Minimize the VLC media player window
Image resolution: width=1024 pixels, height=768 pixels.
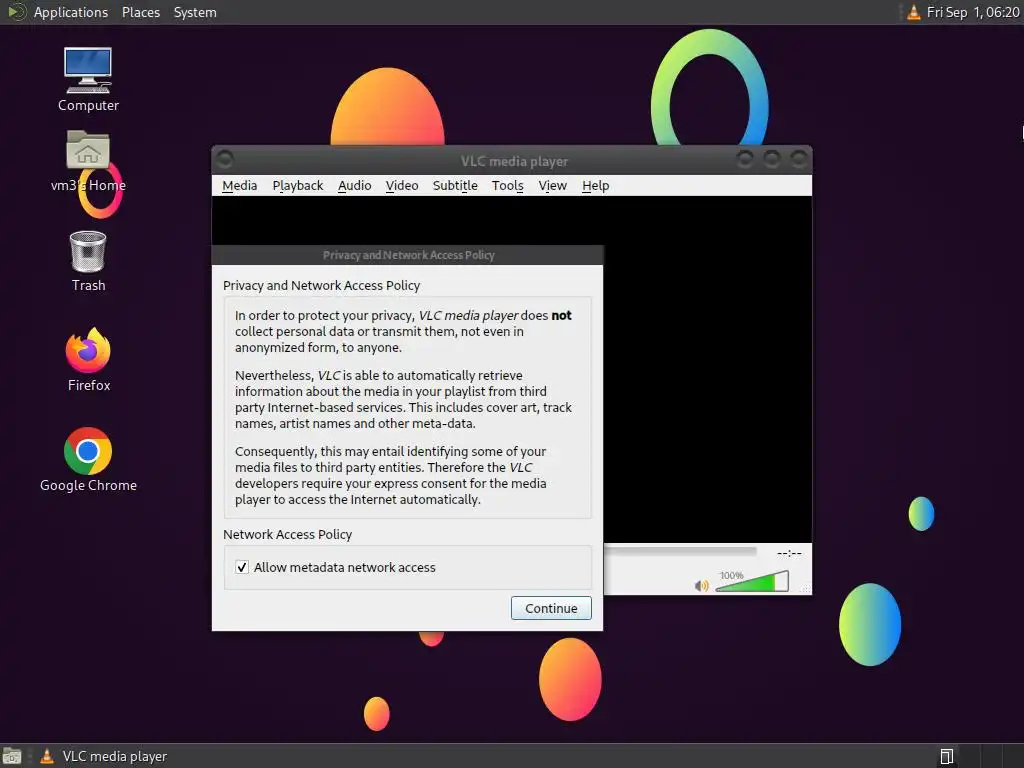(x=744, y=159)
